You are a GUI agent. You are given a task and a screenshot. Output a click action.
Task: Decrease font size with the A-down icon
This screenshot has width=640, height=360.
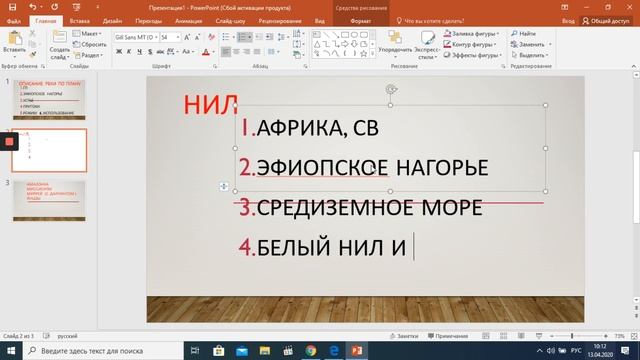(198, 37)
